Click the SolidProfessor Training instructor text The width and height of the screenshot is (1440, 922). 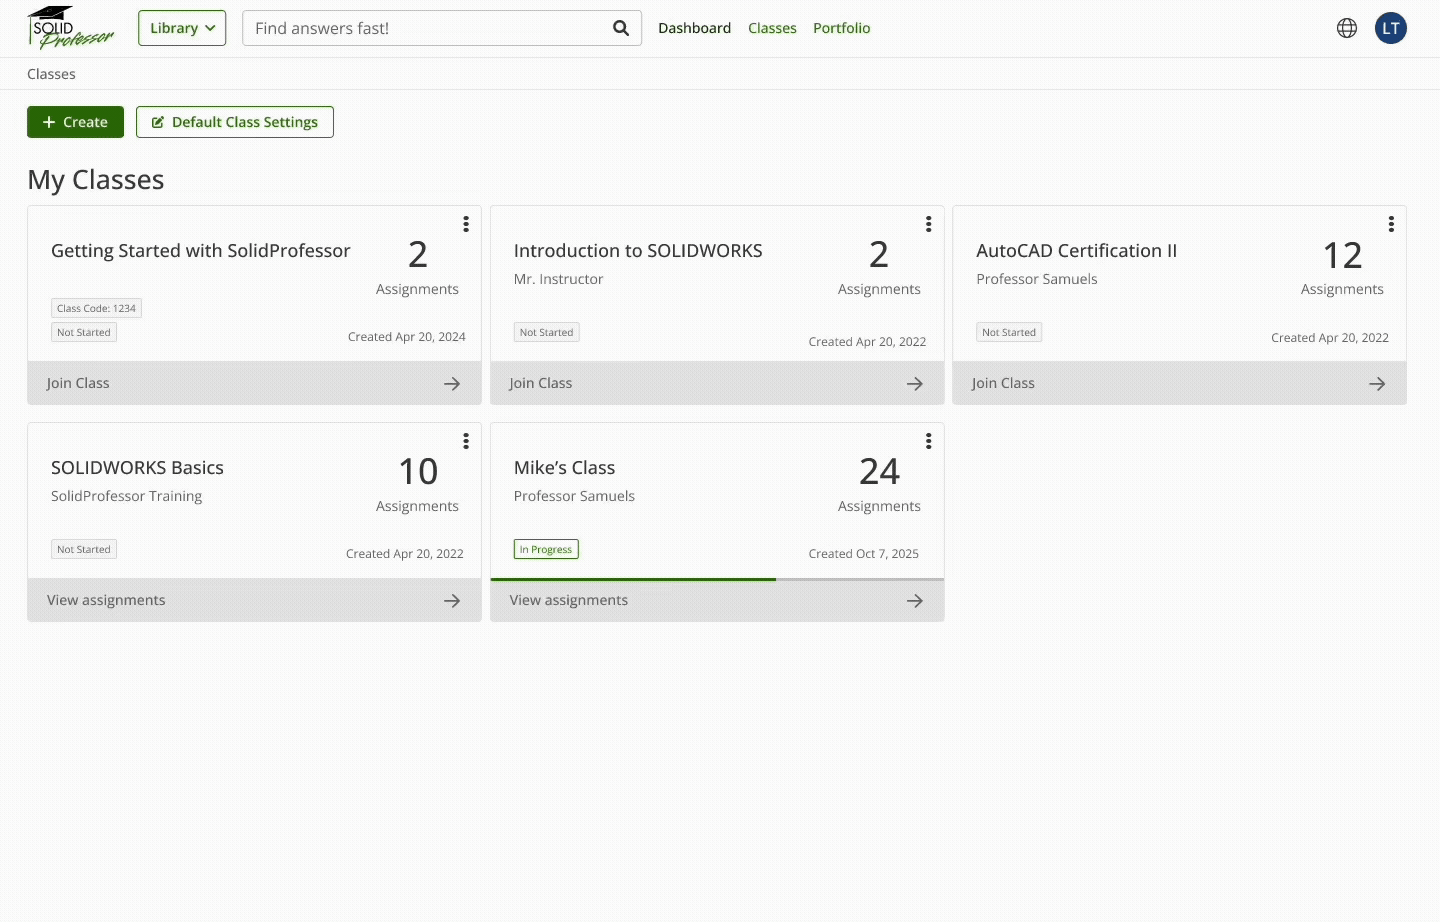pyautogui.click(x=126, y=496)
